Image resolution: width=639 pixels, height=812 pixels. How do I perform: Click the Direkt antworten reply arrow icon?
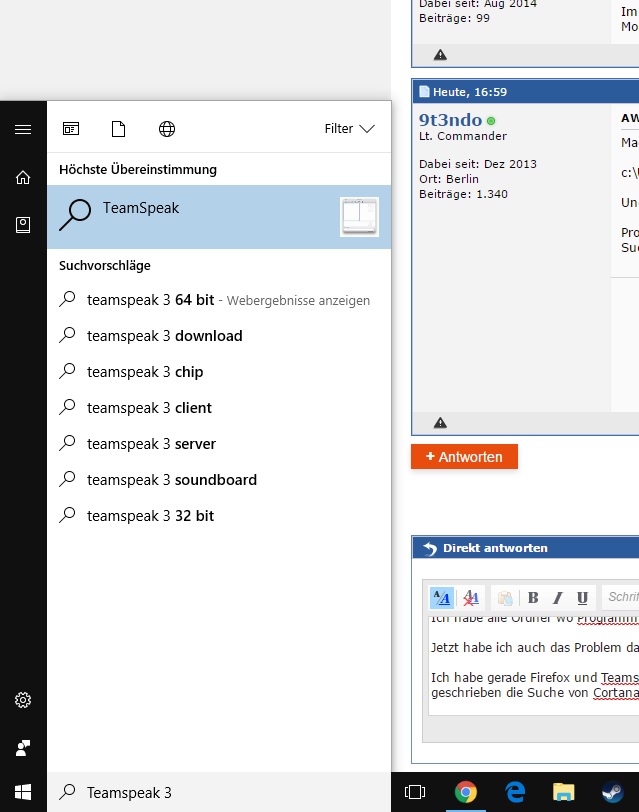coord(430,548)
